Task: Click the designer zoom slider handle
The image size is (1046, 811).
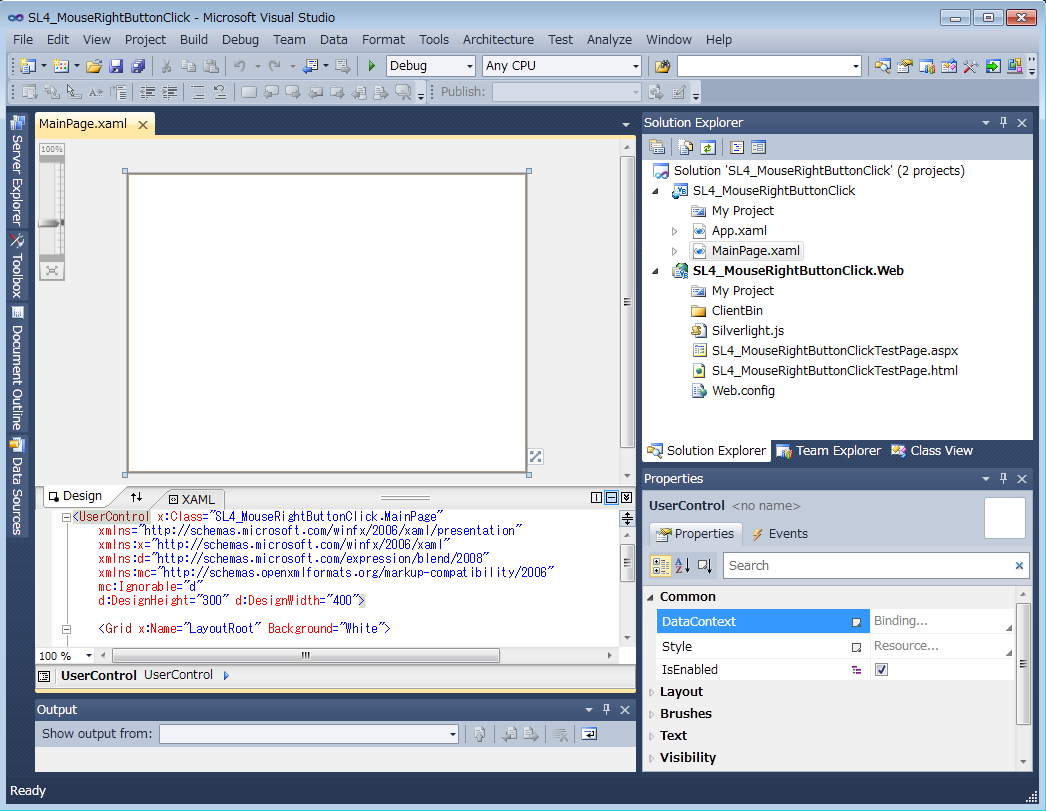Action: pyautogui.click(x=51, y=223)
